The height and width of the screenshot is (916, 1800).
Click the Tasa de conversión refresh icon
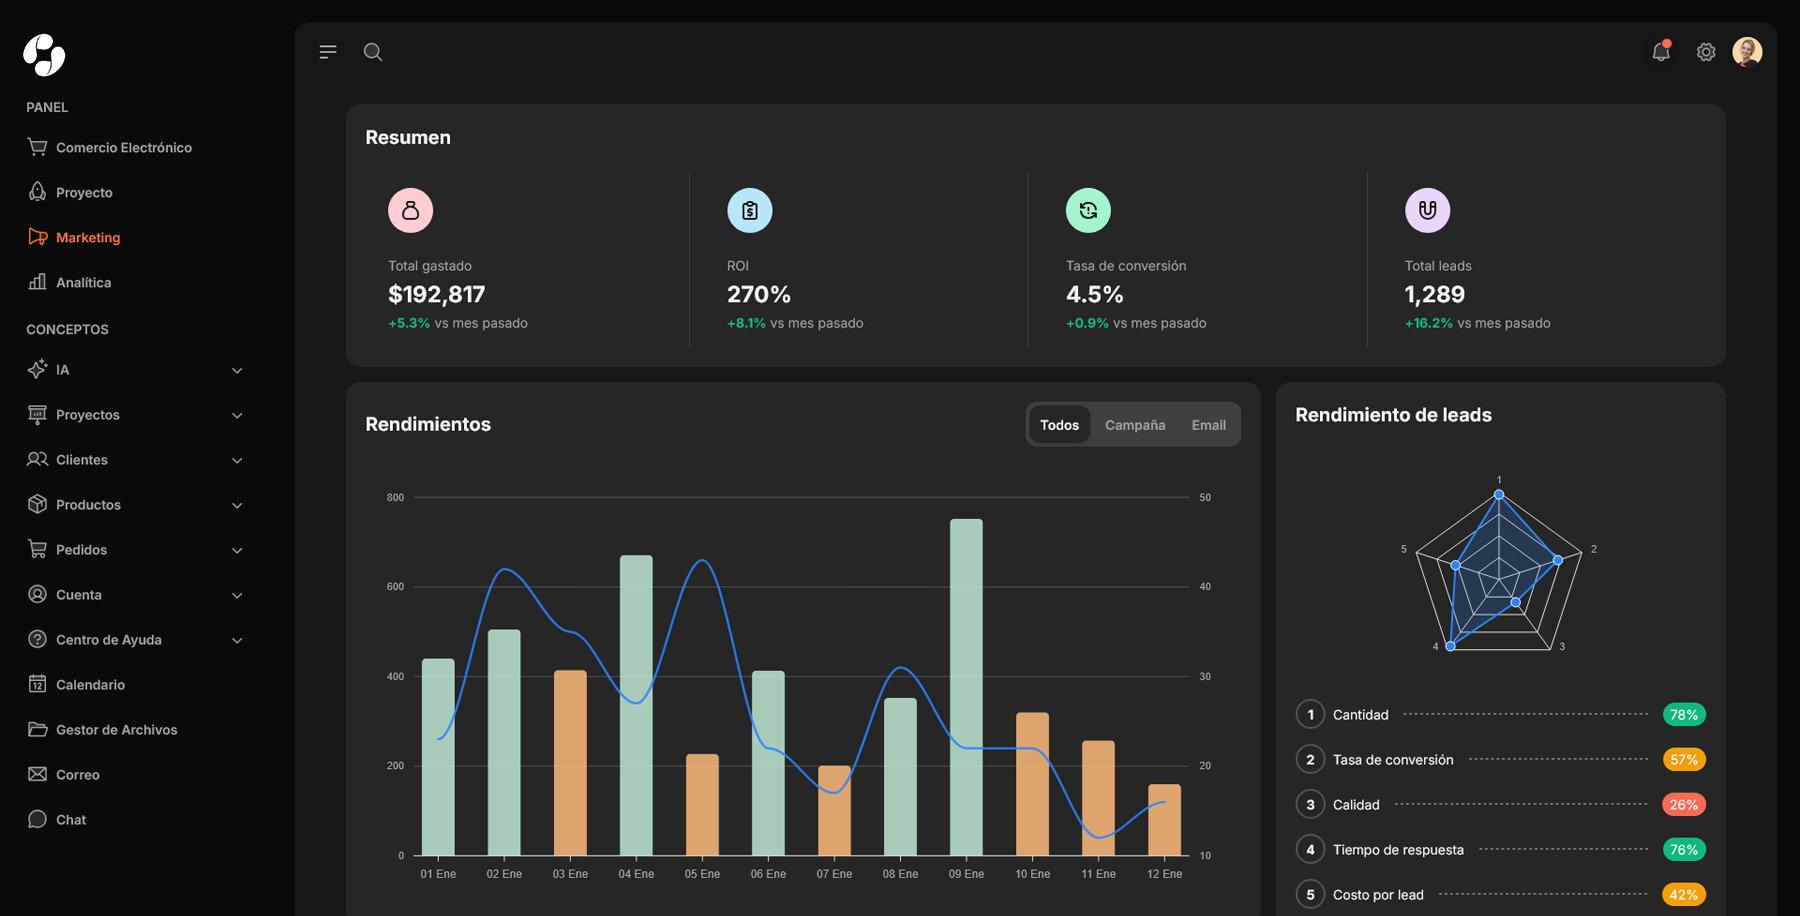1088,211
